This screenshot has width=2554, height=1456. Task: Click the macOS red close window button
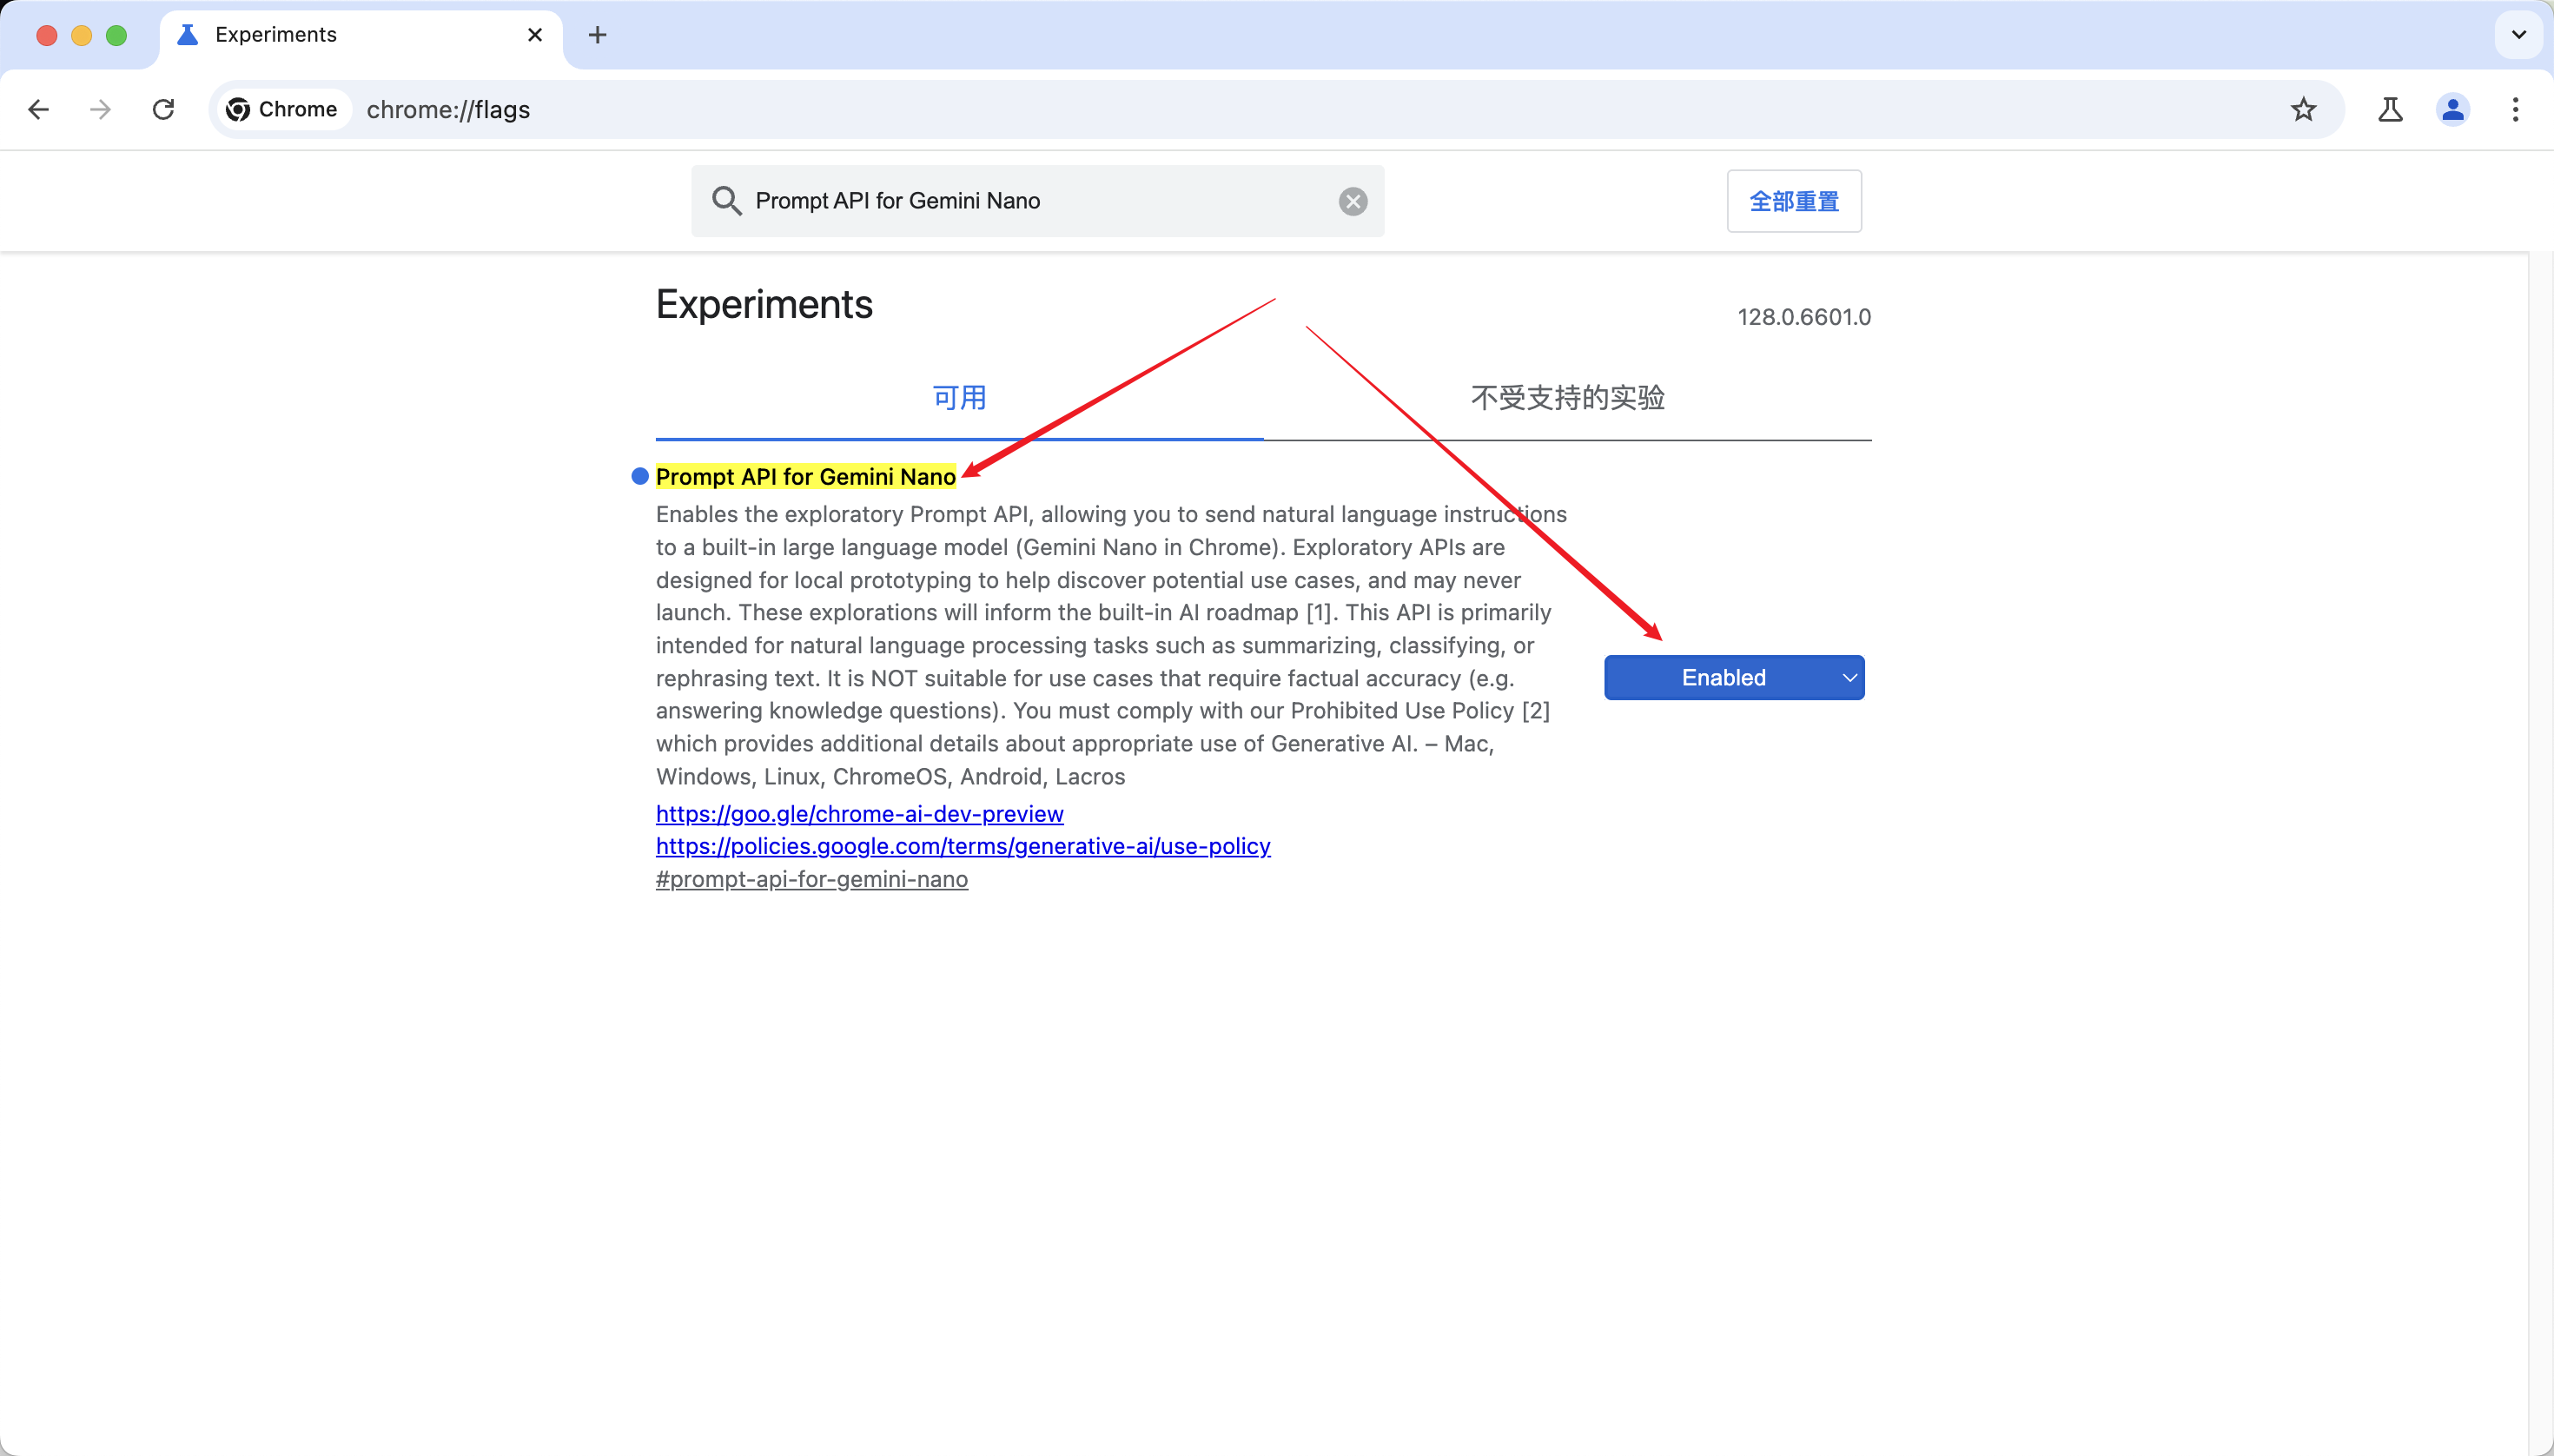pos(46,35)
